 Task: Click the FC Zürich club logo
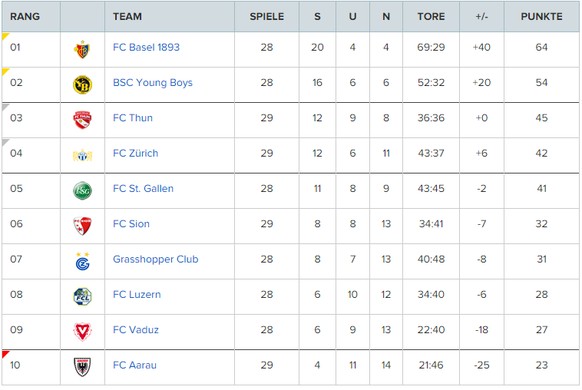tap(82, 155)
